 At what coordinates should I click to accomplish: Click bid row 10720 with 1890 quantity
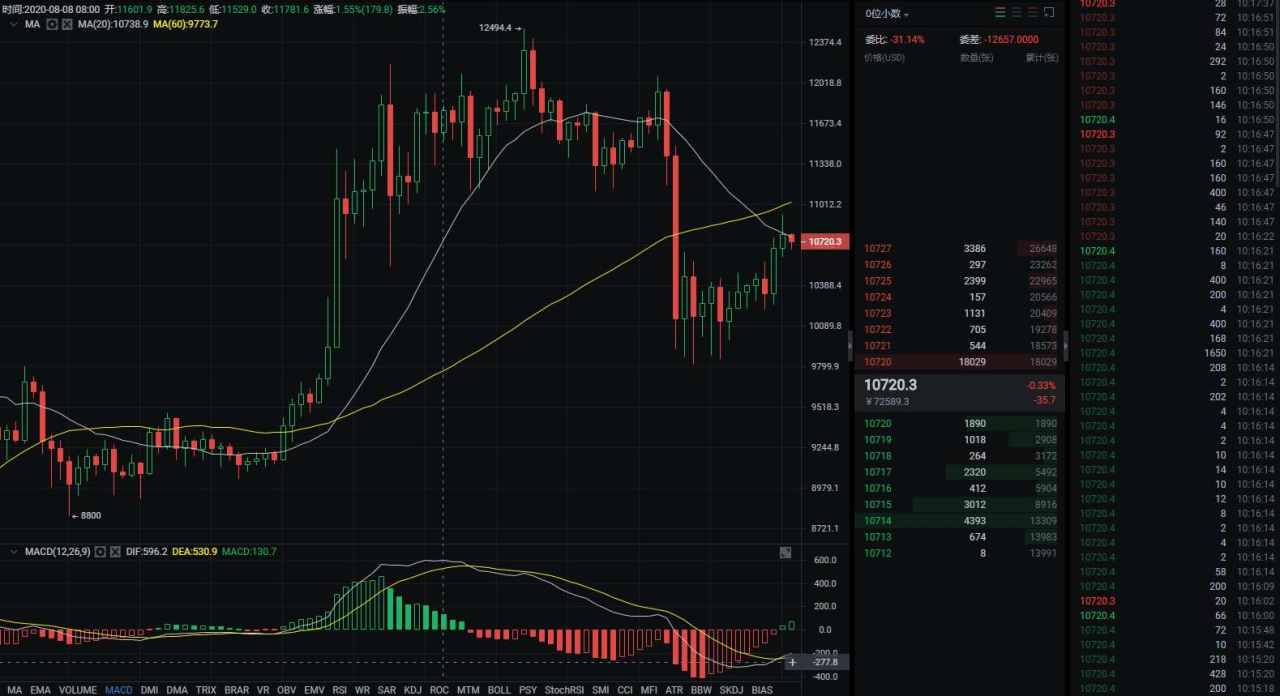[960, 423]
